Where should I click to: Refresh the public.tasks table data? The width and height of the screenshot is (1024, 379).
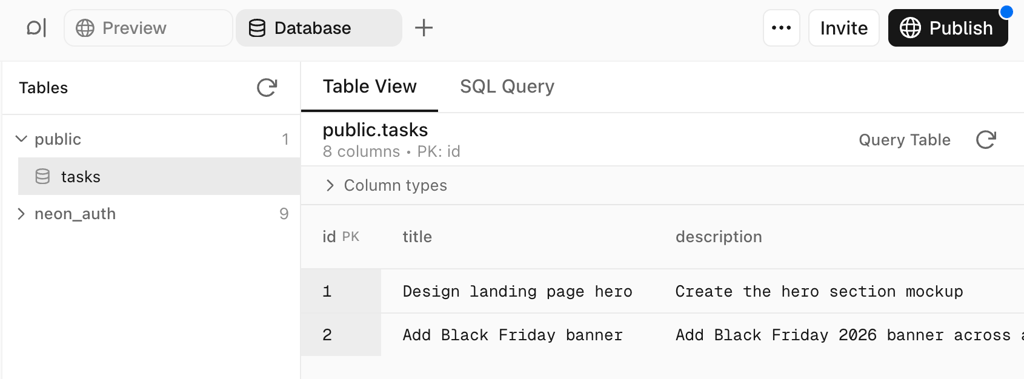985,140
